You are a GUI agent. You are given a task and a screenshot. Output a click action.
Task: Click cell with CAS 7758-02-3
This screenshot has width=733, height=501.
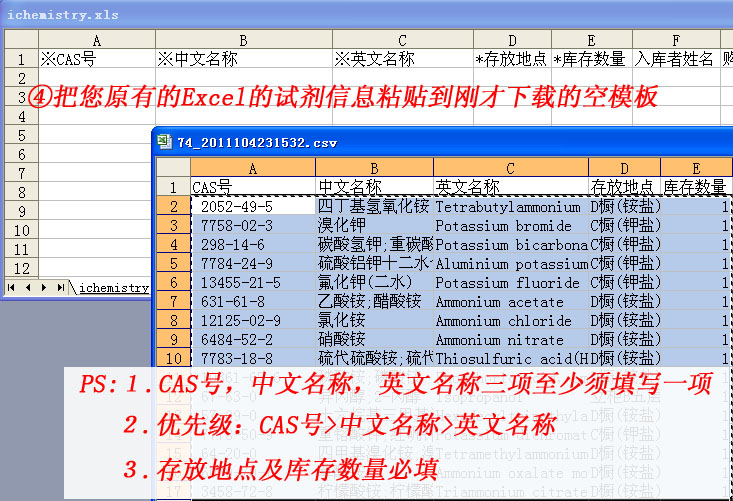252,226
